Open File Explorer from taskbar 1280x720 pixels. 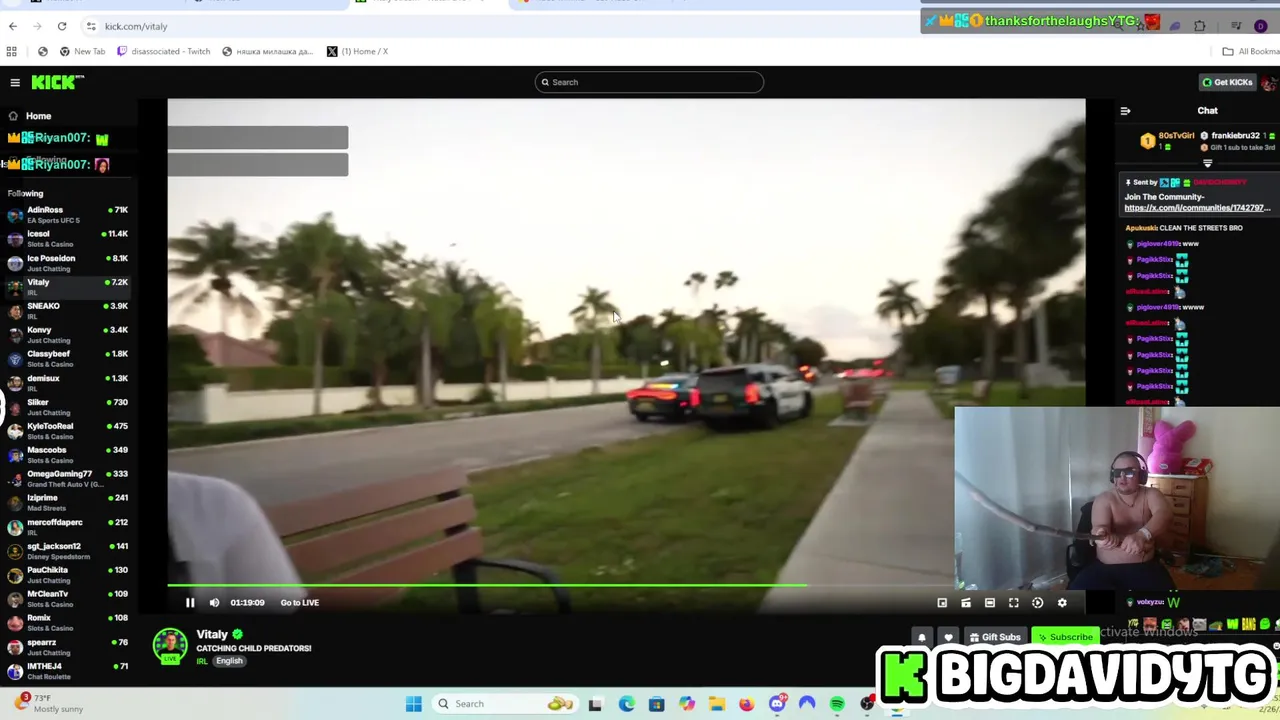pyautogui.click(x=717, y=704)
